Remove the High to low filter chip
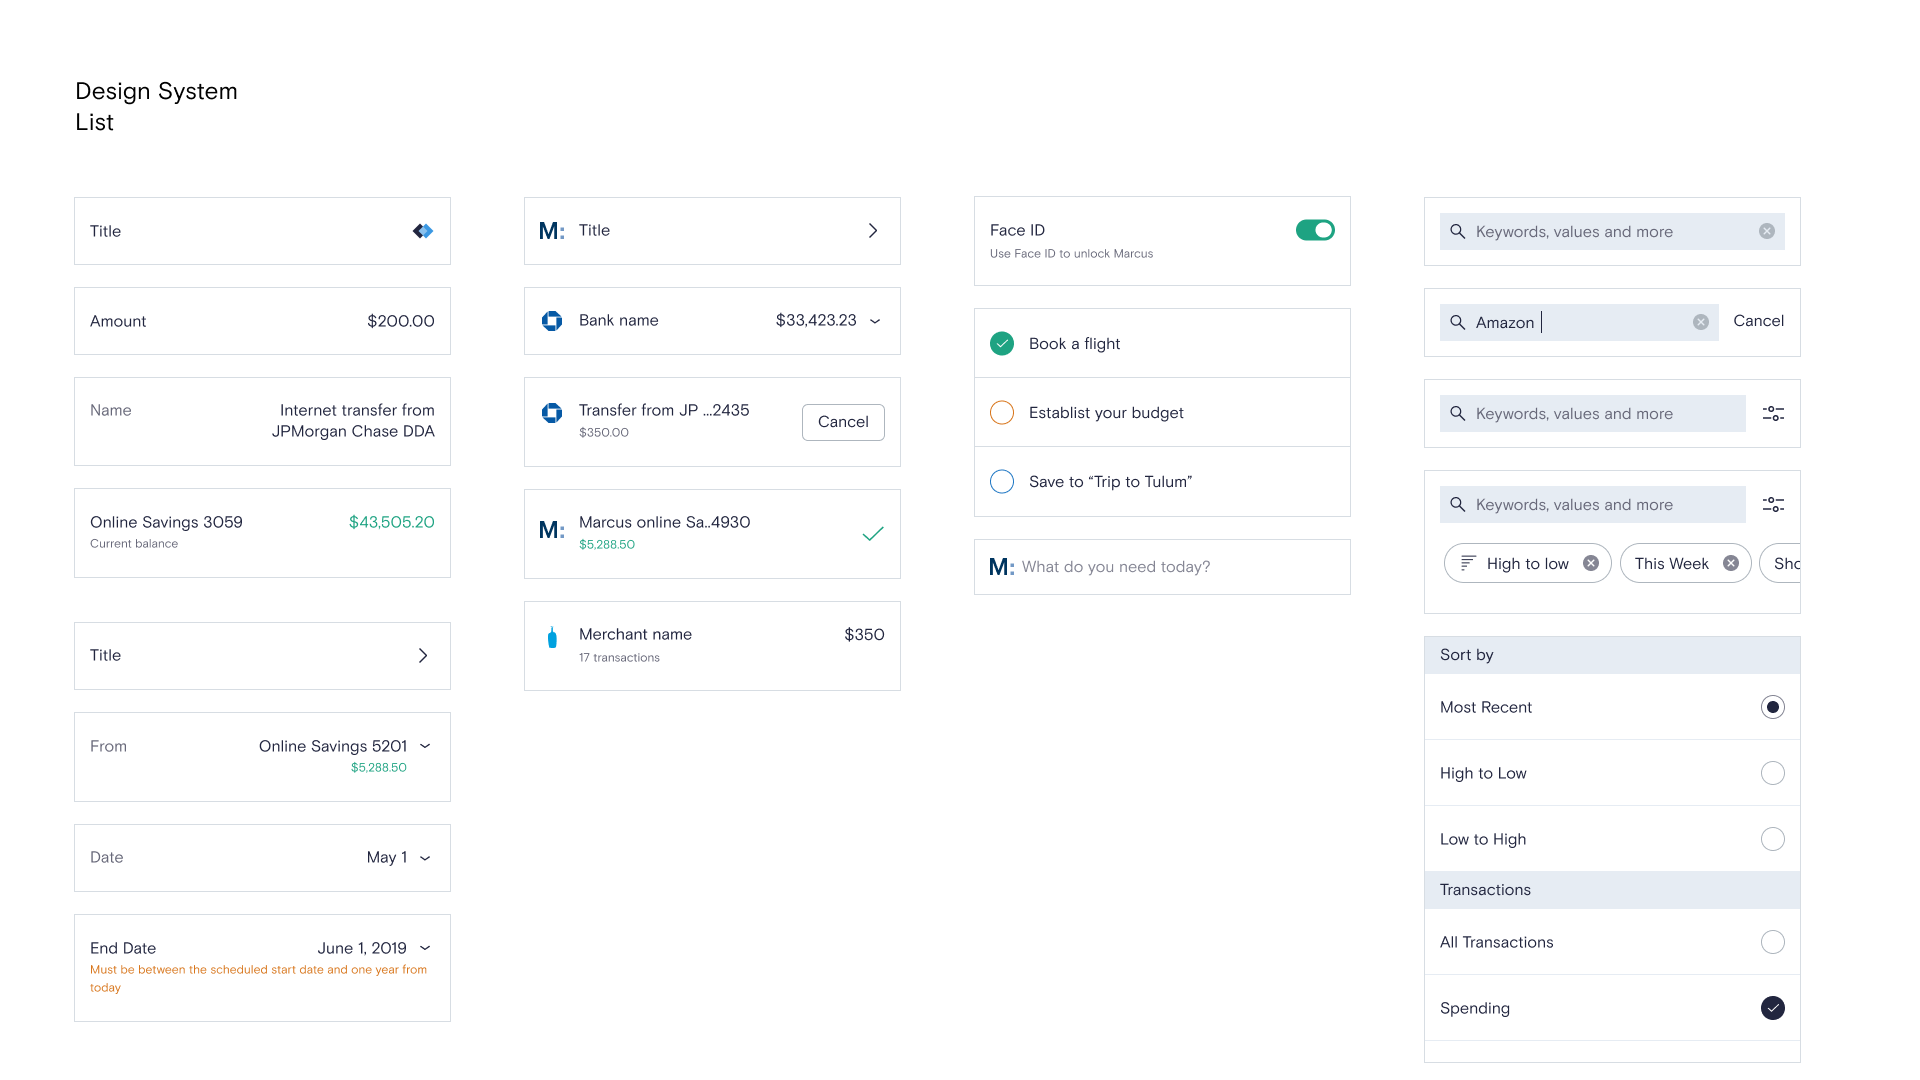The height and width of the screenshot is (1080, 1920). click(1591, 563)
